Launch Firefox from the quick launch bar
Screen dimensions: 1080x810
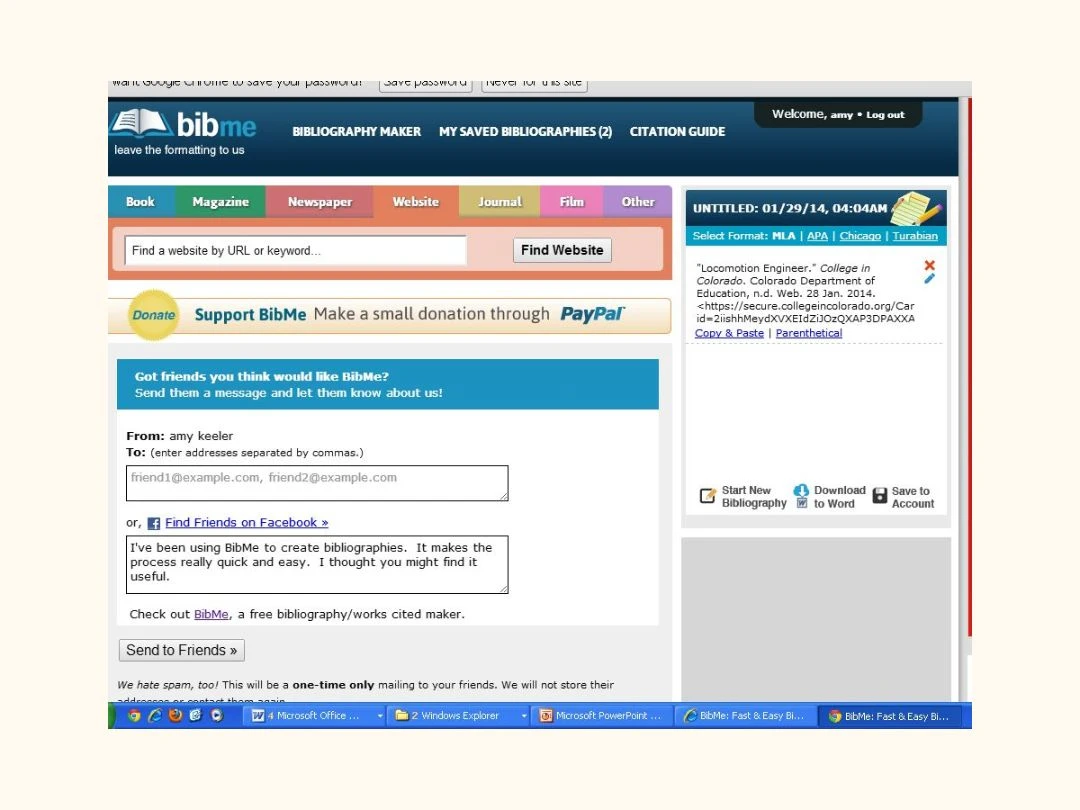point(175,716)
